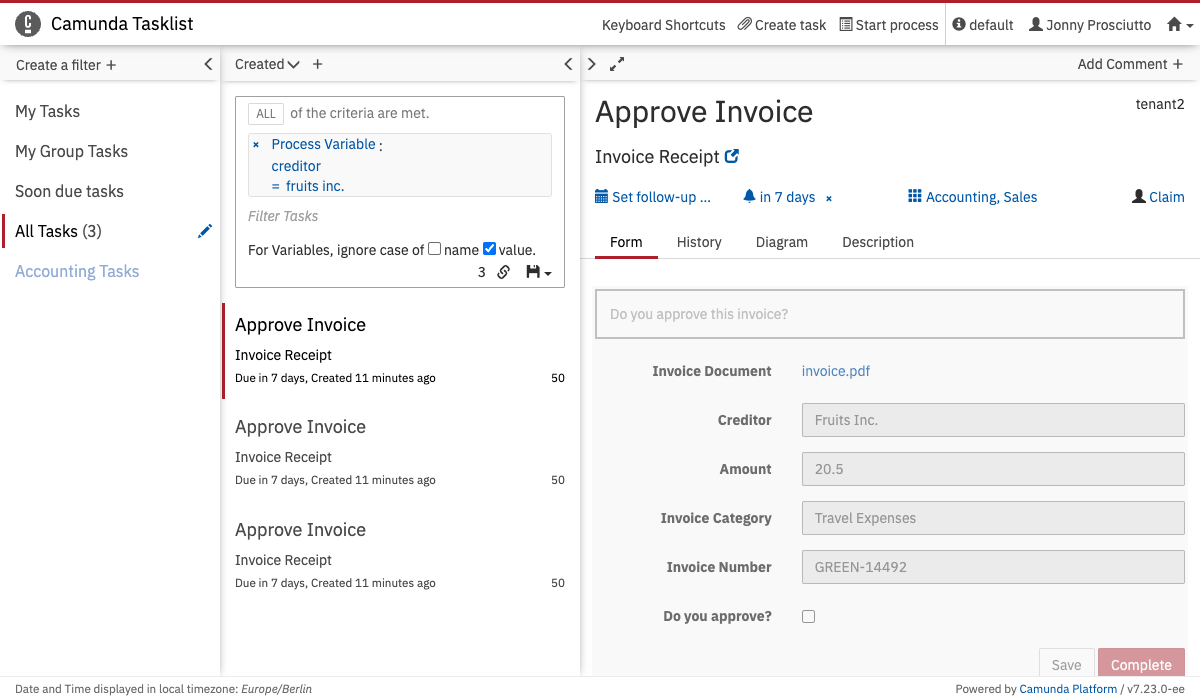
Task: Switch to the History tab
Action: coord(699,242)
